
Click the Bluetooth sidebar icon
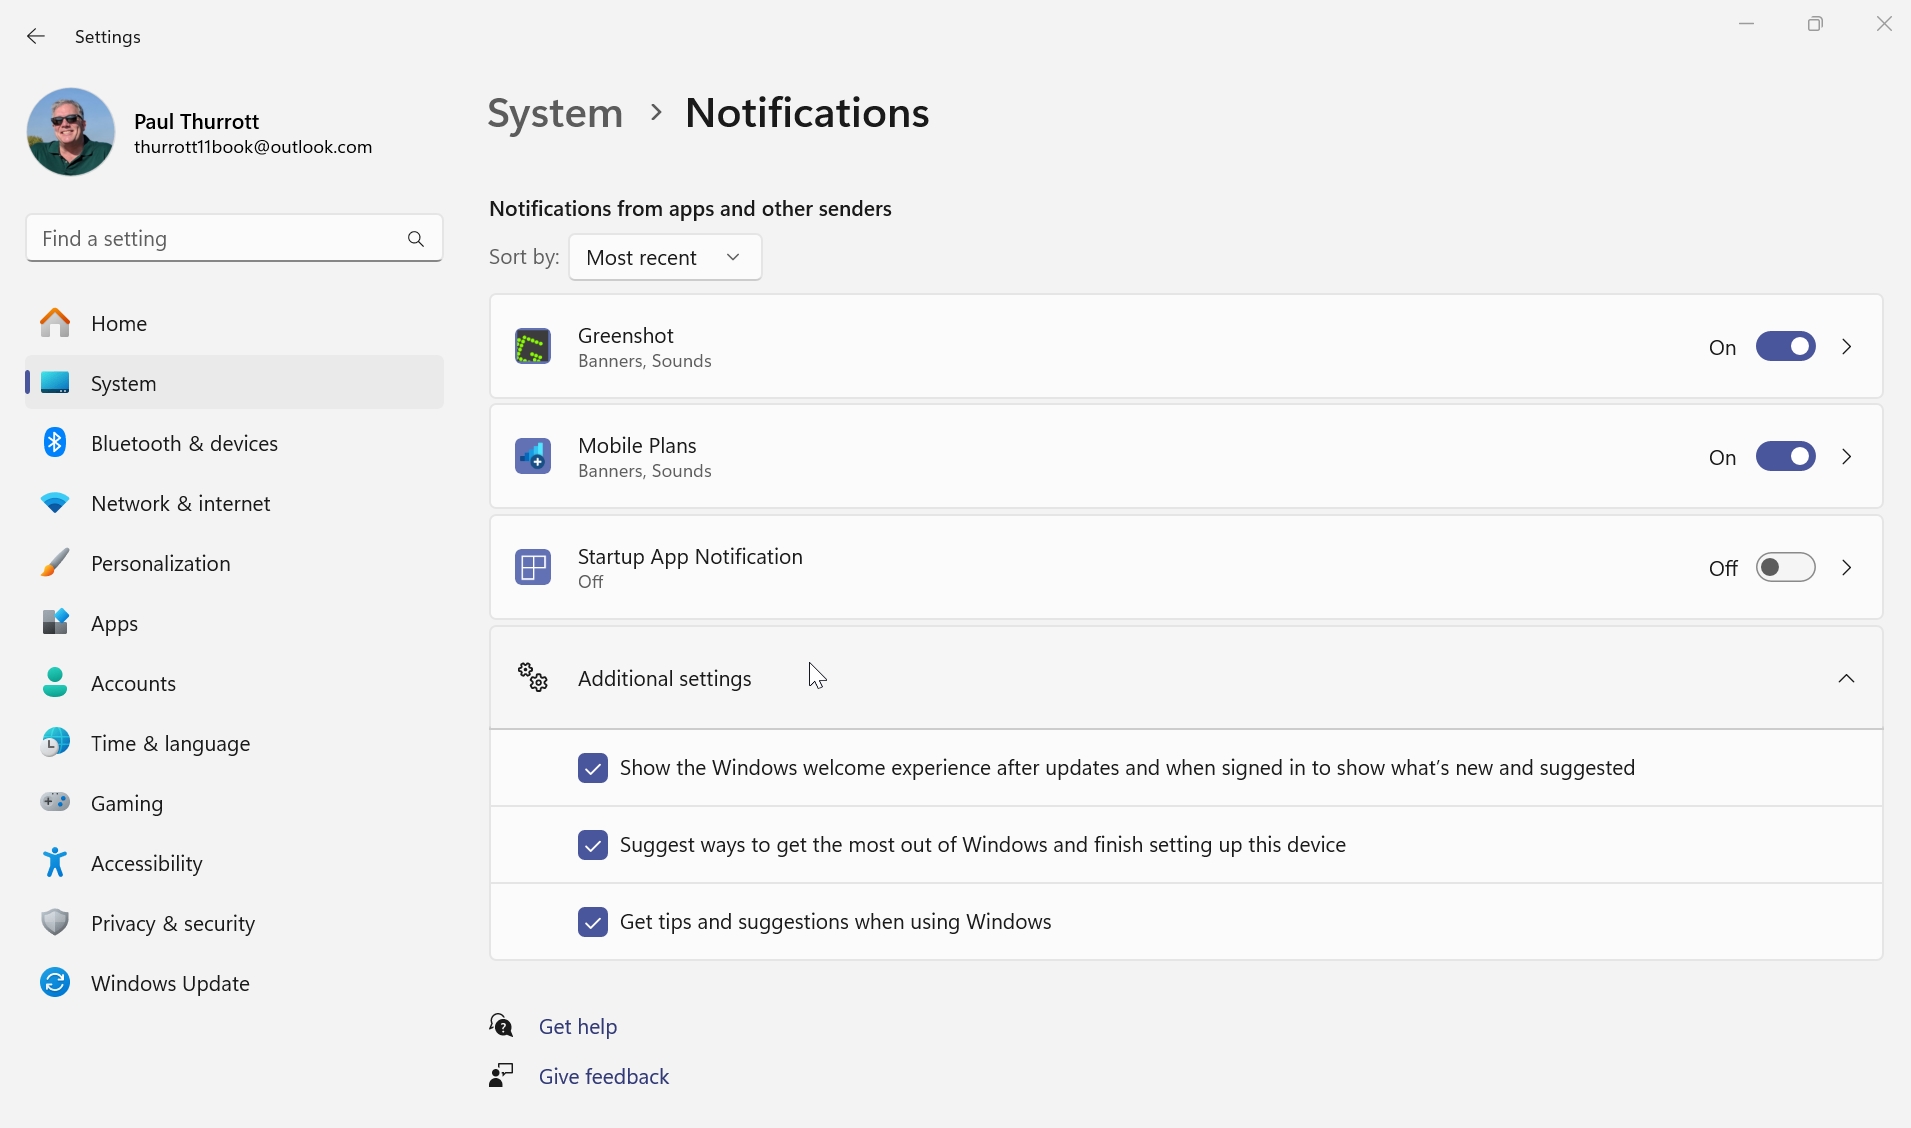[x=55, y=443]
